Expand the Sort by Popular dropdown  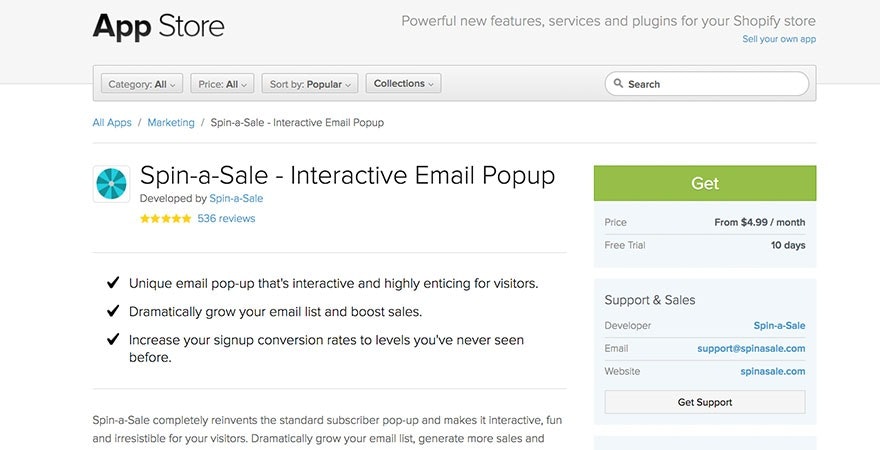click(x=311, y=84)
